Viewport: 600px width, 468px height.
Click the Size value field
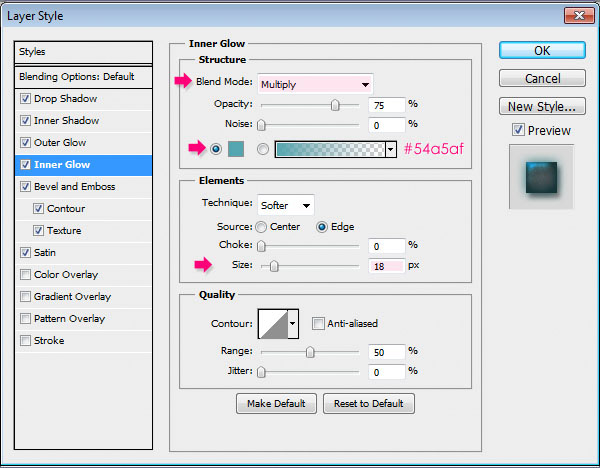click(386, 266)
